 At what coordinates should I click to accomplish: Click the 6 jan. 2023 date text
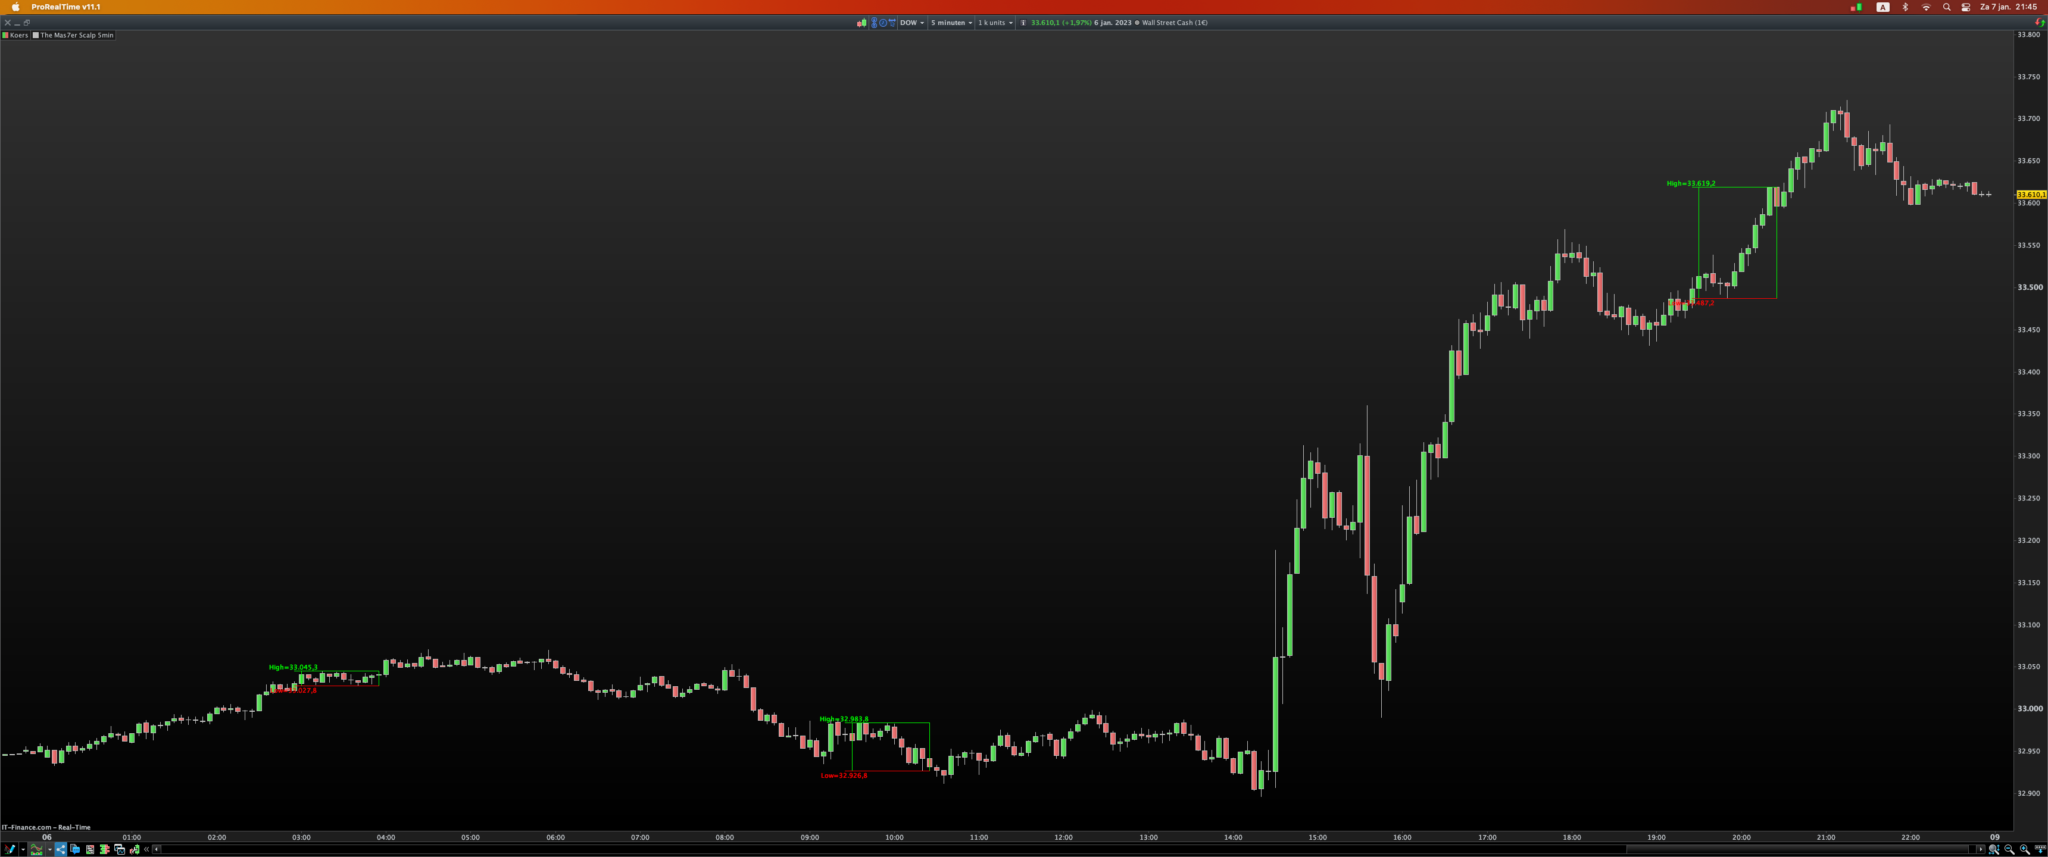click(x=1113, y=23)
